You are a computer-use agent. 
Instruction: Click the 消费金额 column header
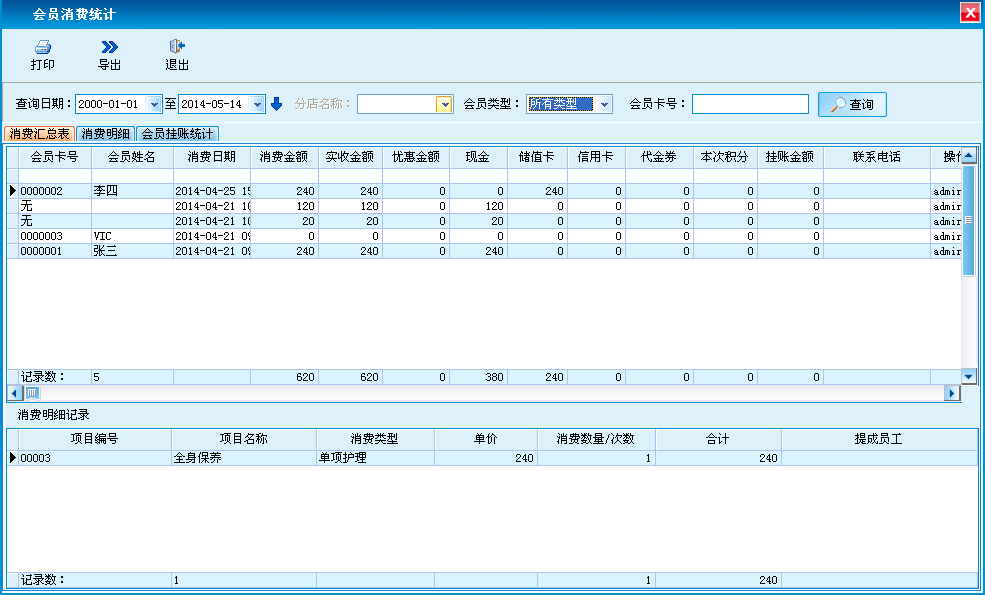(285, 157)
